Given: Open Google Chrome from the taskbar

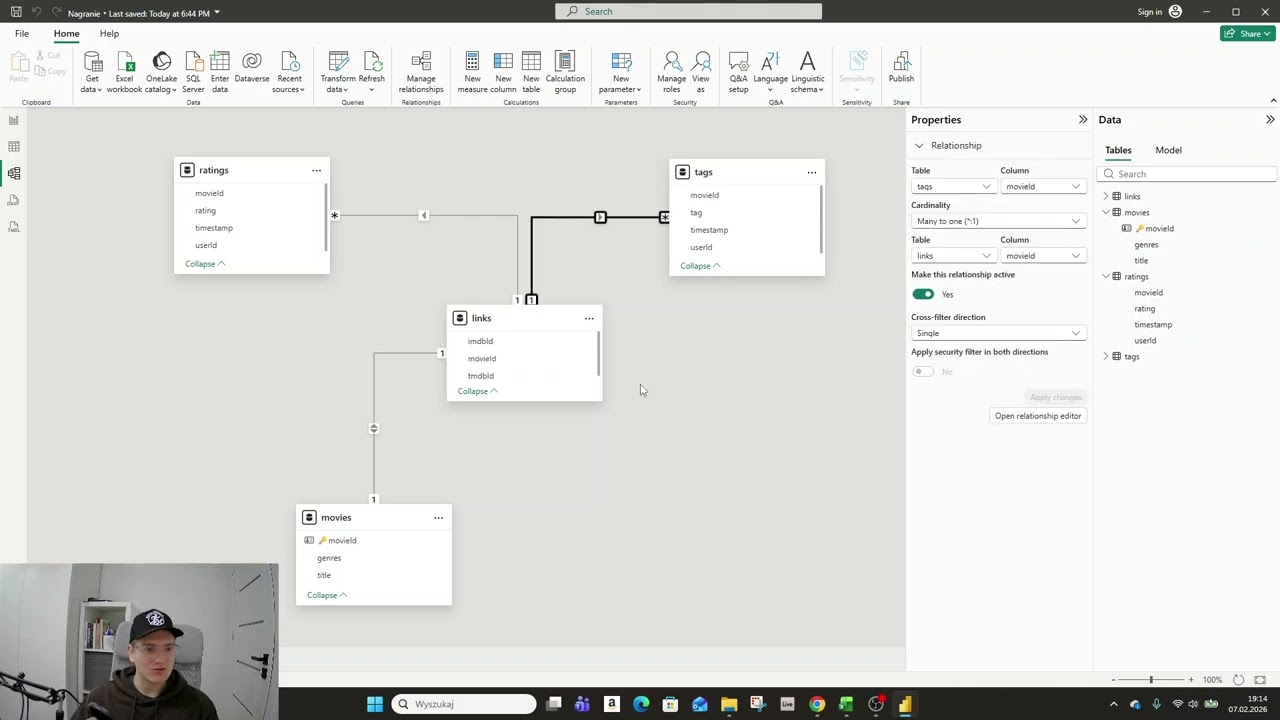Looking at the screenshot, I should click(x=817, y=704).
